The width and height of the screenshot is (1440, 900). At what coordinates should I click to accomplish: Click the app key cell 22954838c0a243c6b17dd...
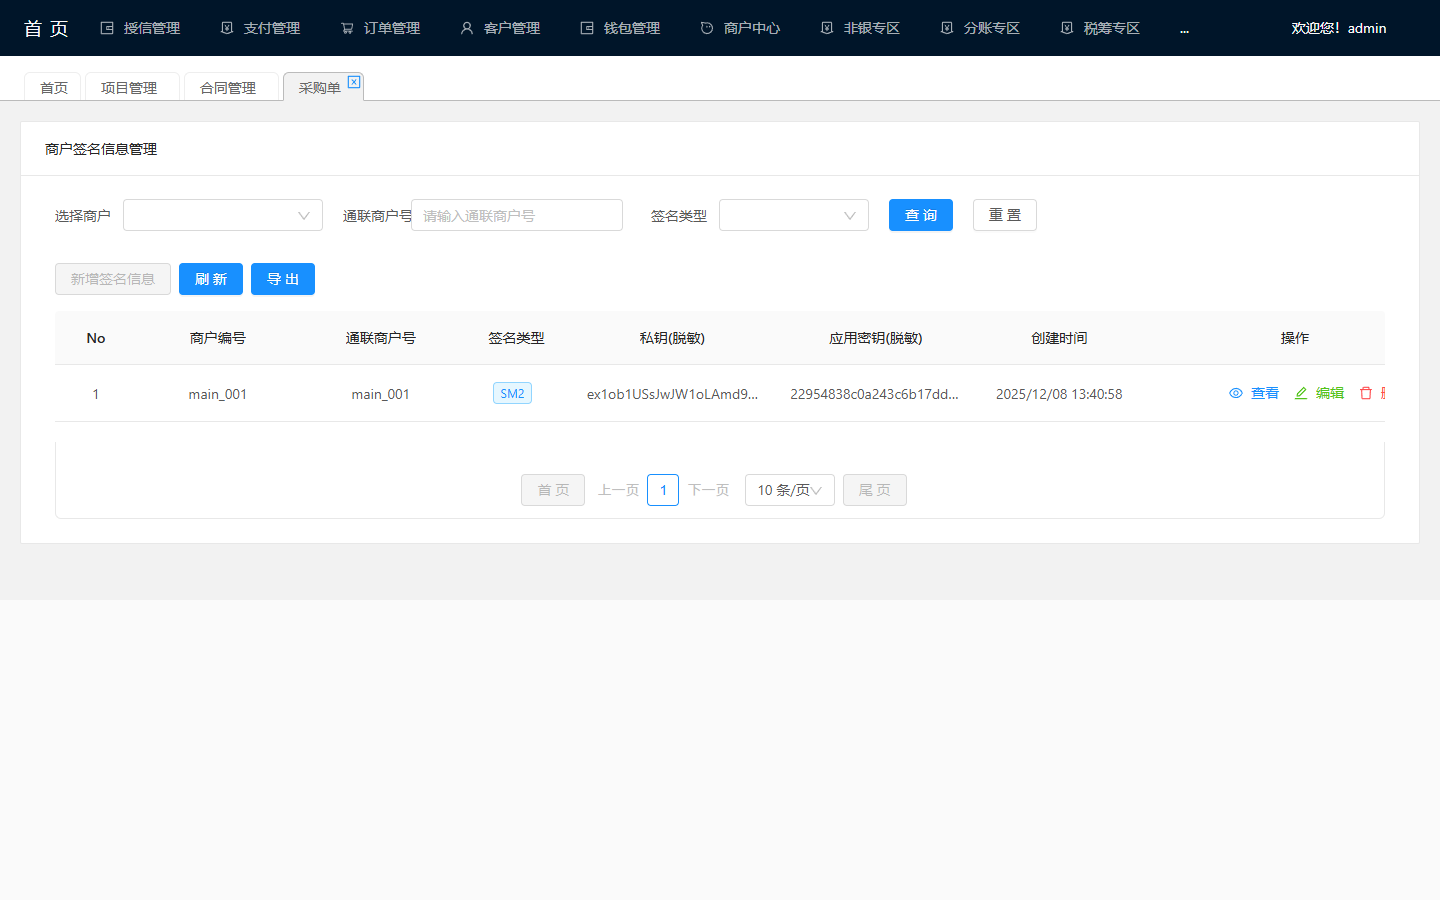874,394
